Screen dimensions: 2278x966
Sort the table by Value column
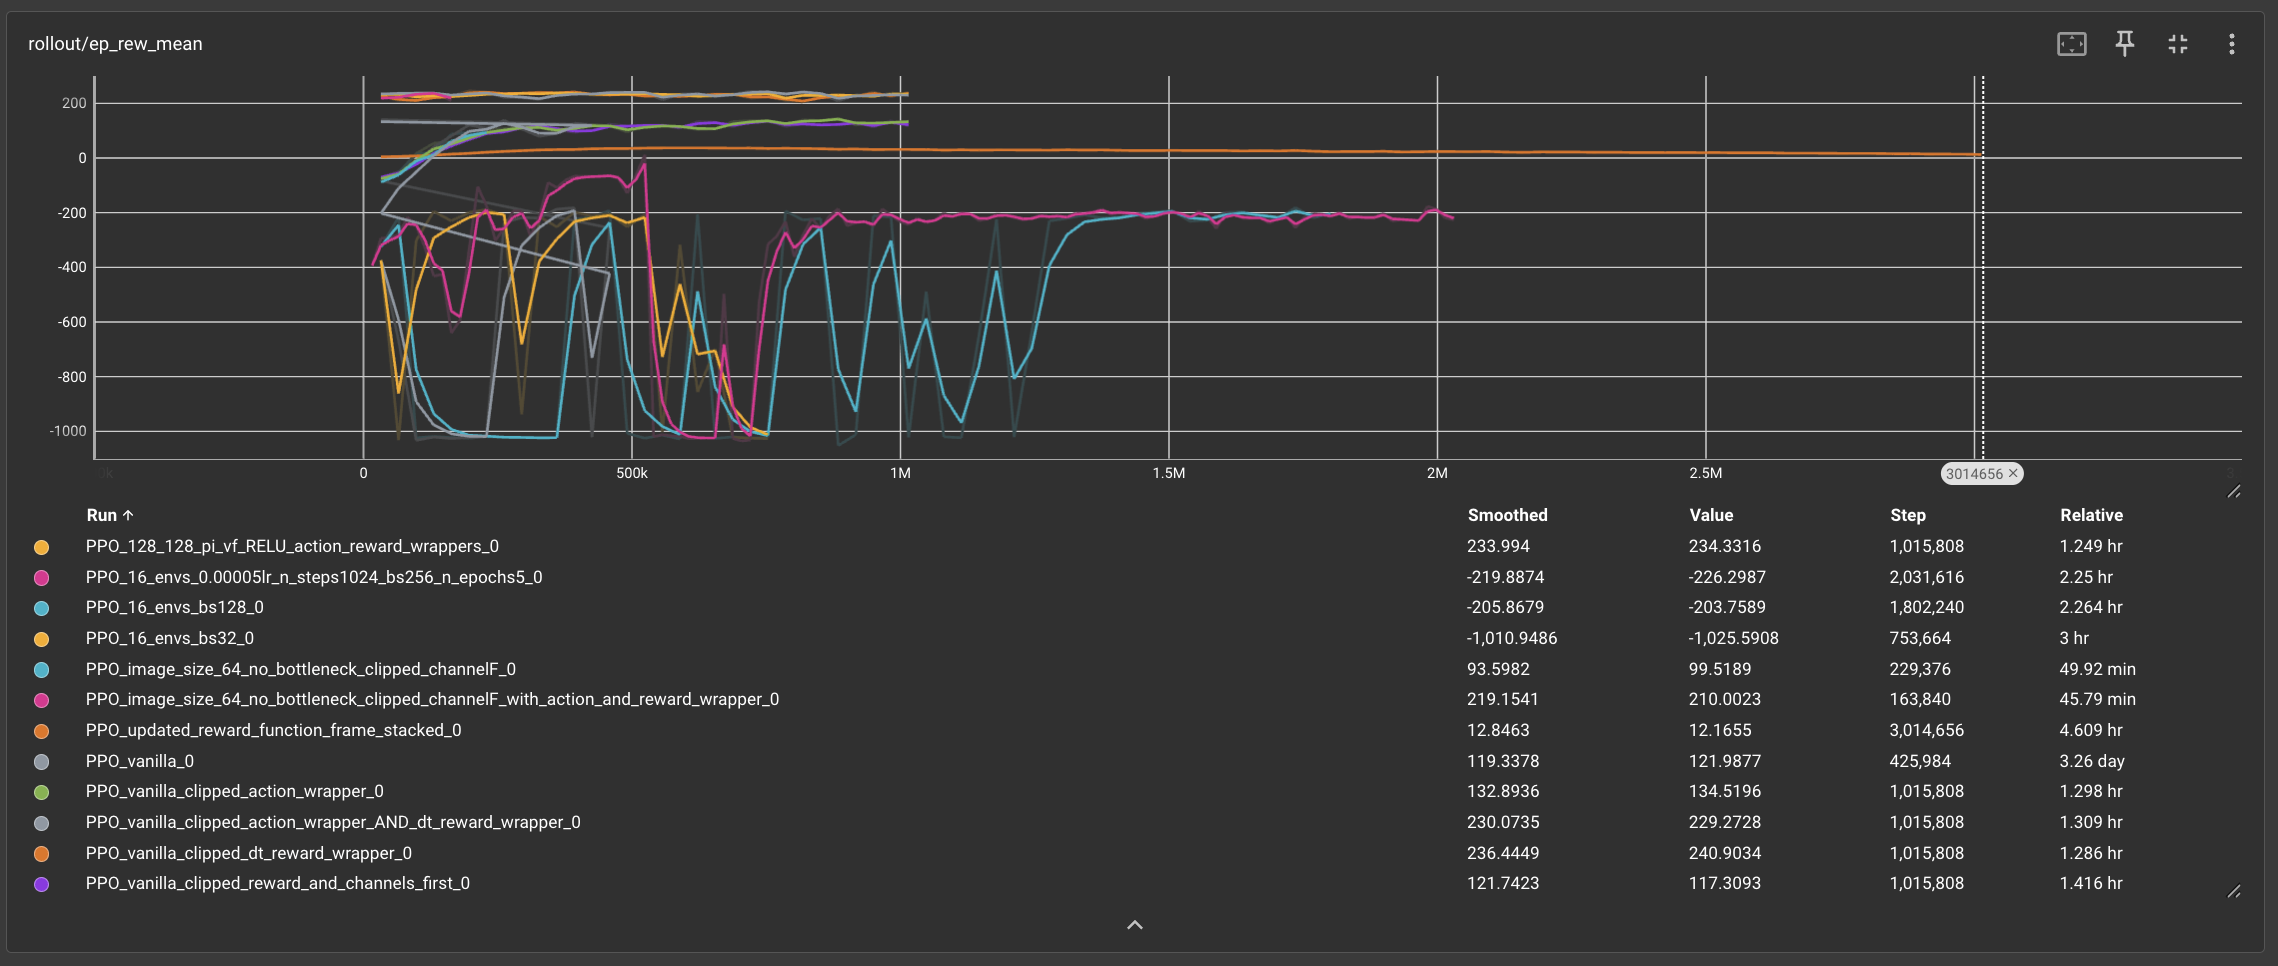click(1711, 515)
